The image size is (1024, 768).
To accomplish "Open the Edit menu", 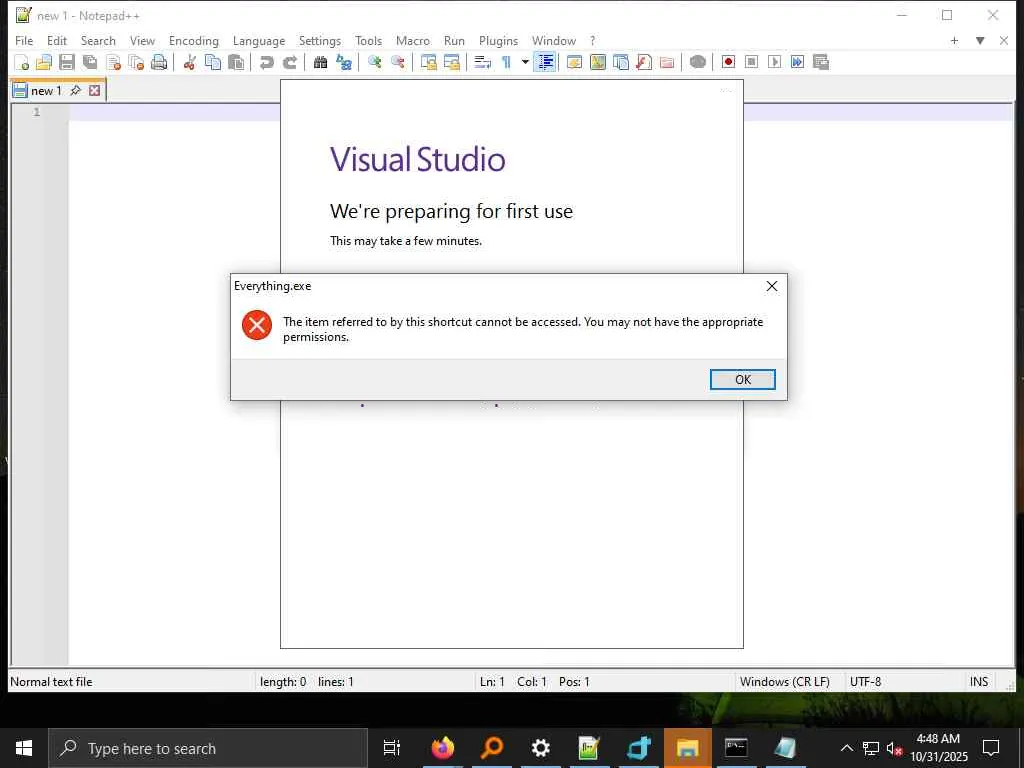I will 57,40.
